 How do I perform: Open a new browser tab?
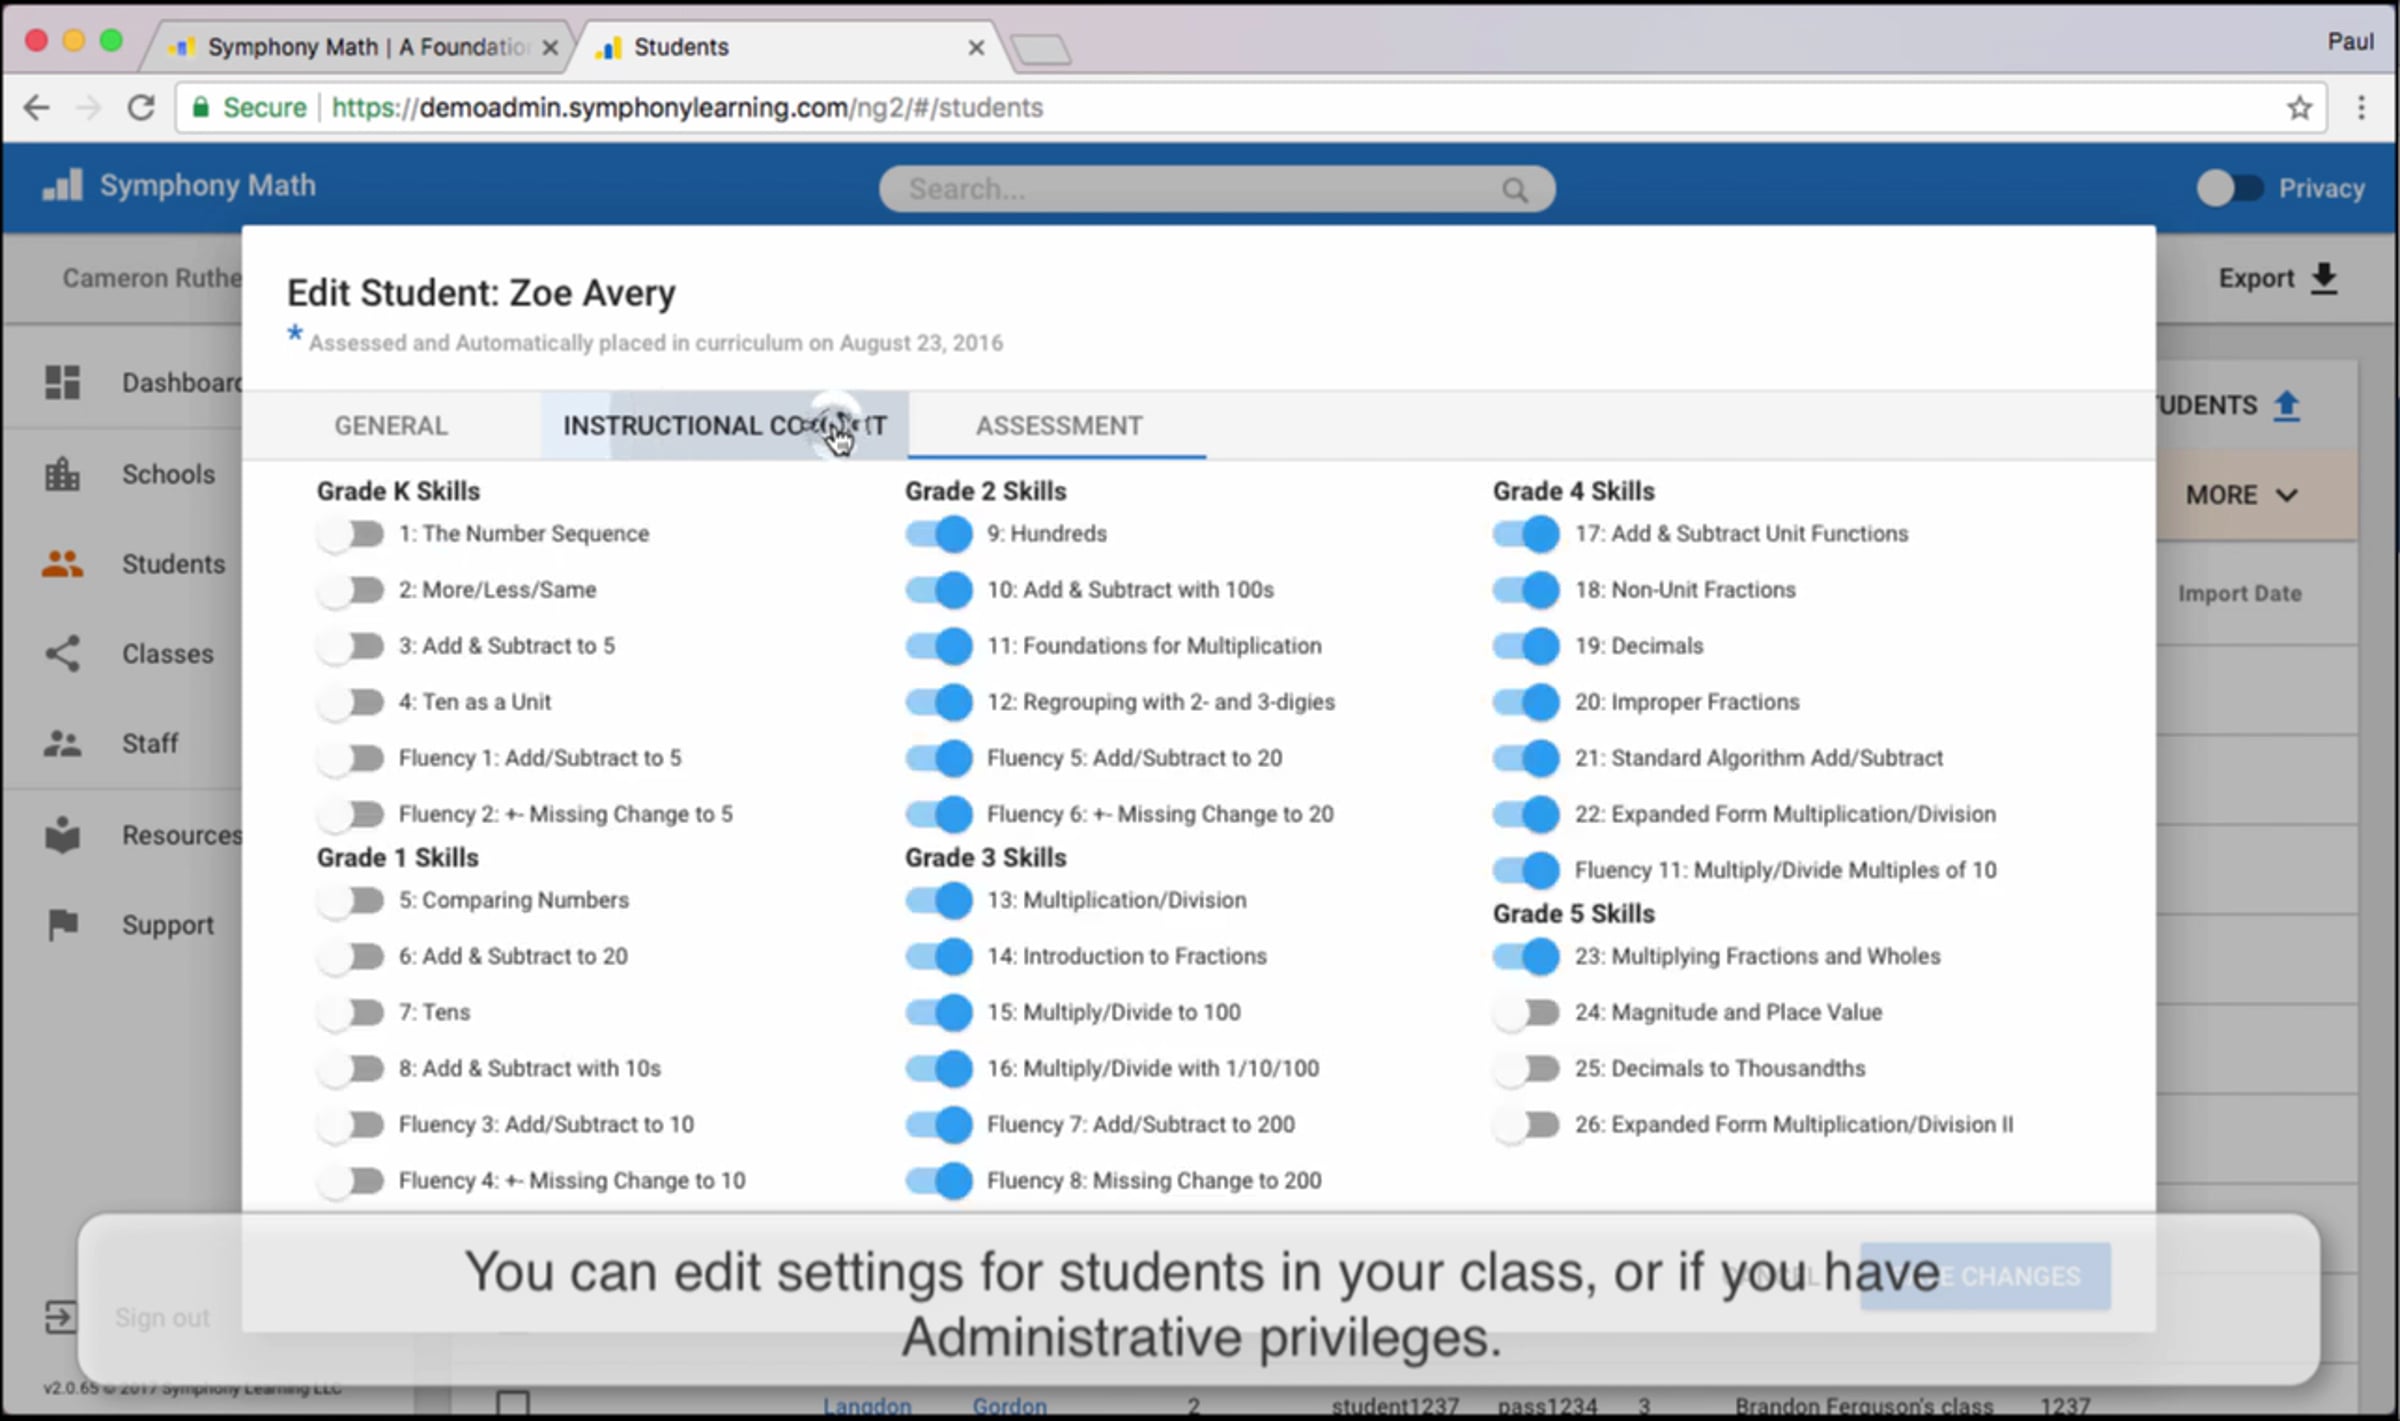click(x=1040, y=49)
